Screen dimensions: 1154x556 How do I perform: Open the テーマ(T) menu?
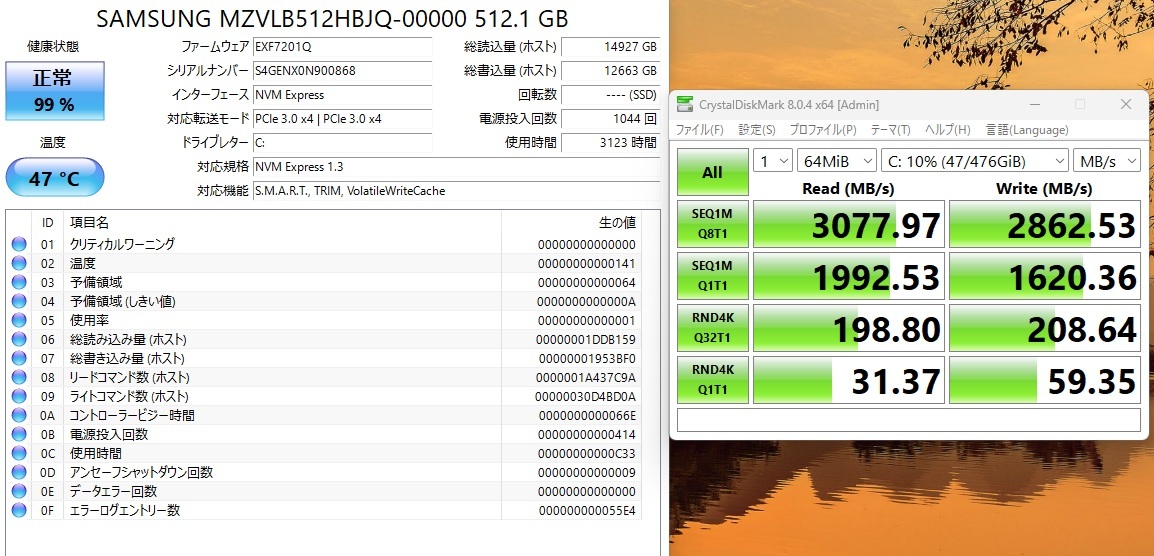click(x=891, y=130)
